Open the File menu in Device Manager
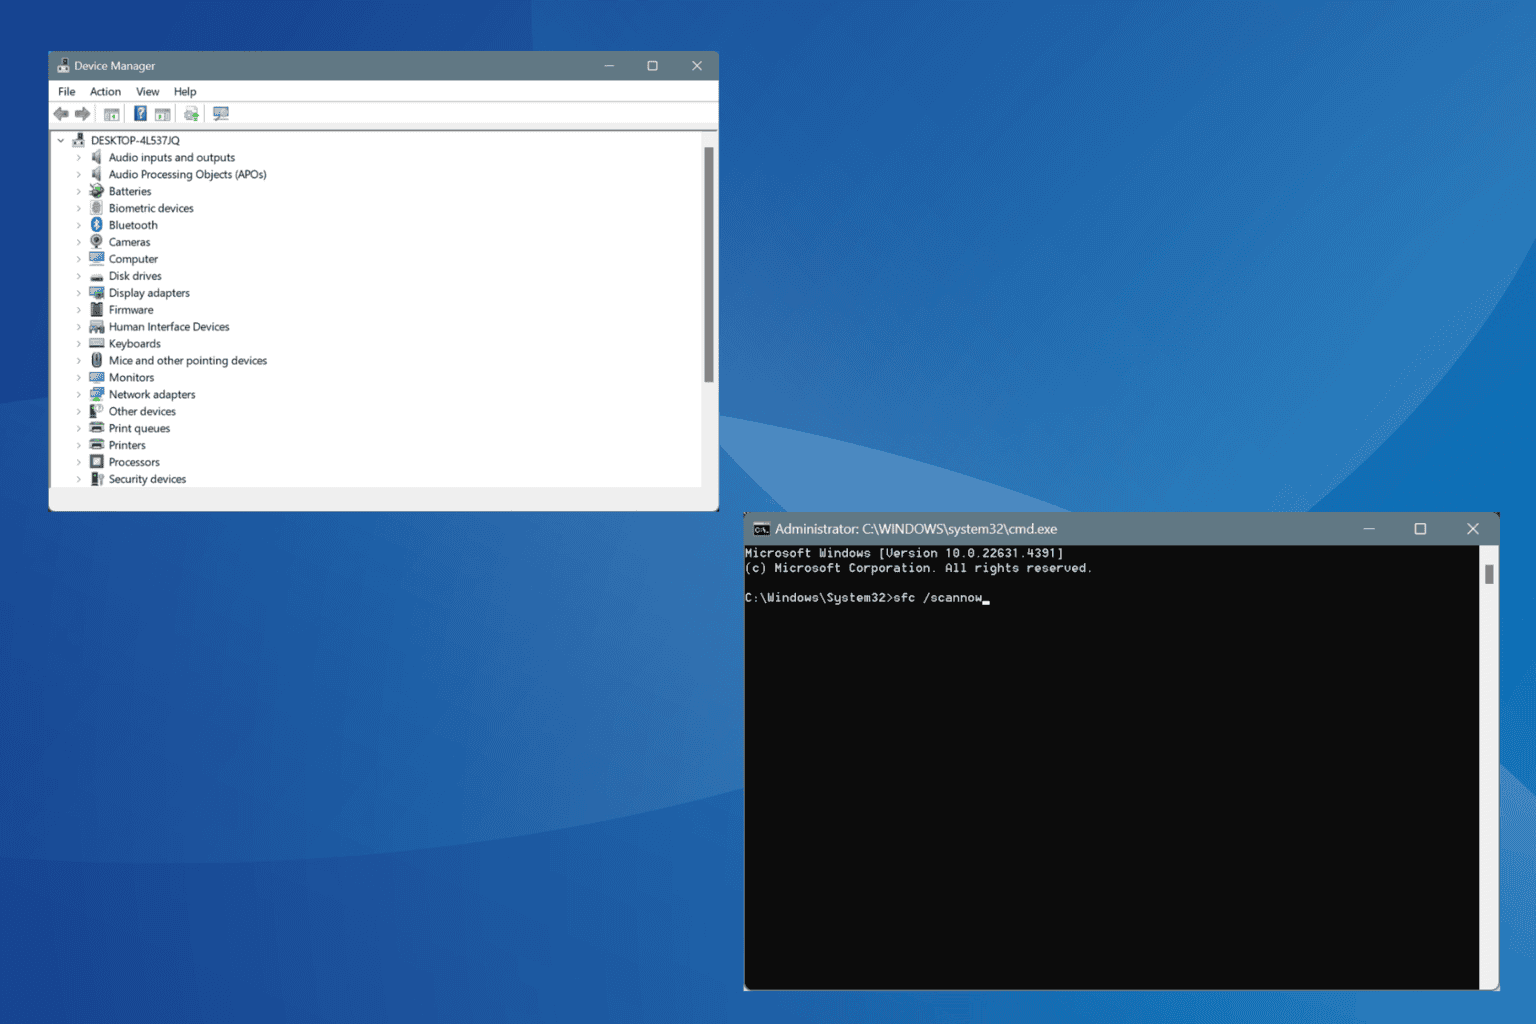The width and height of the screenshot is (1536, 1024). tap(67, 92)
